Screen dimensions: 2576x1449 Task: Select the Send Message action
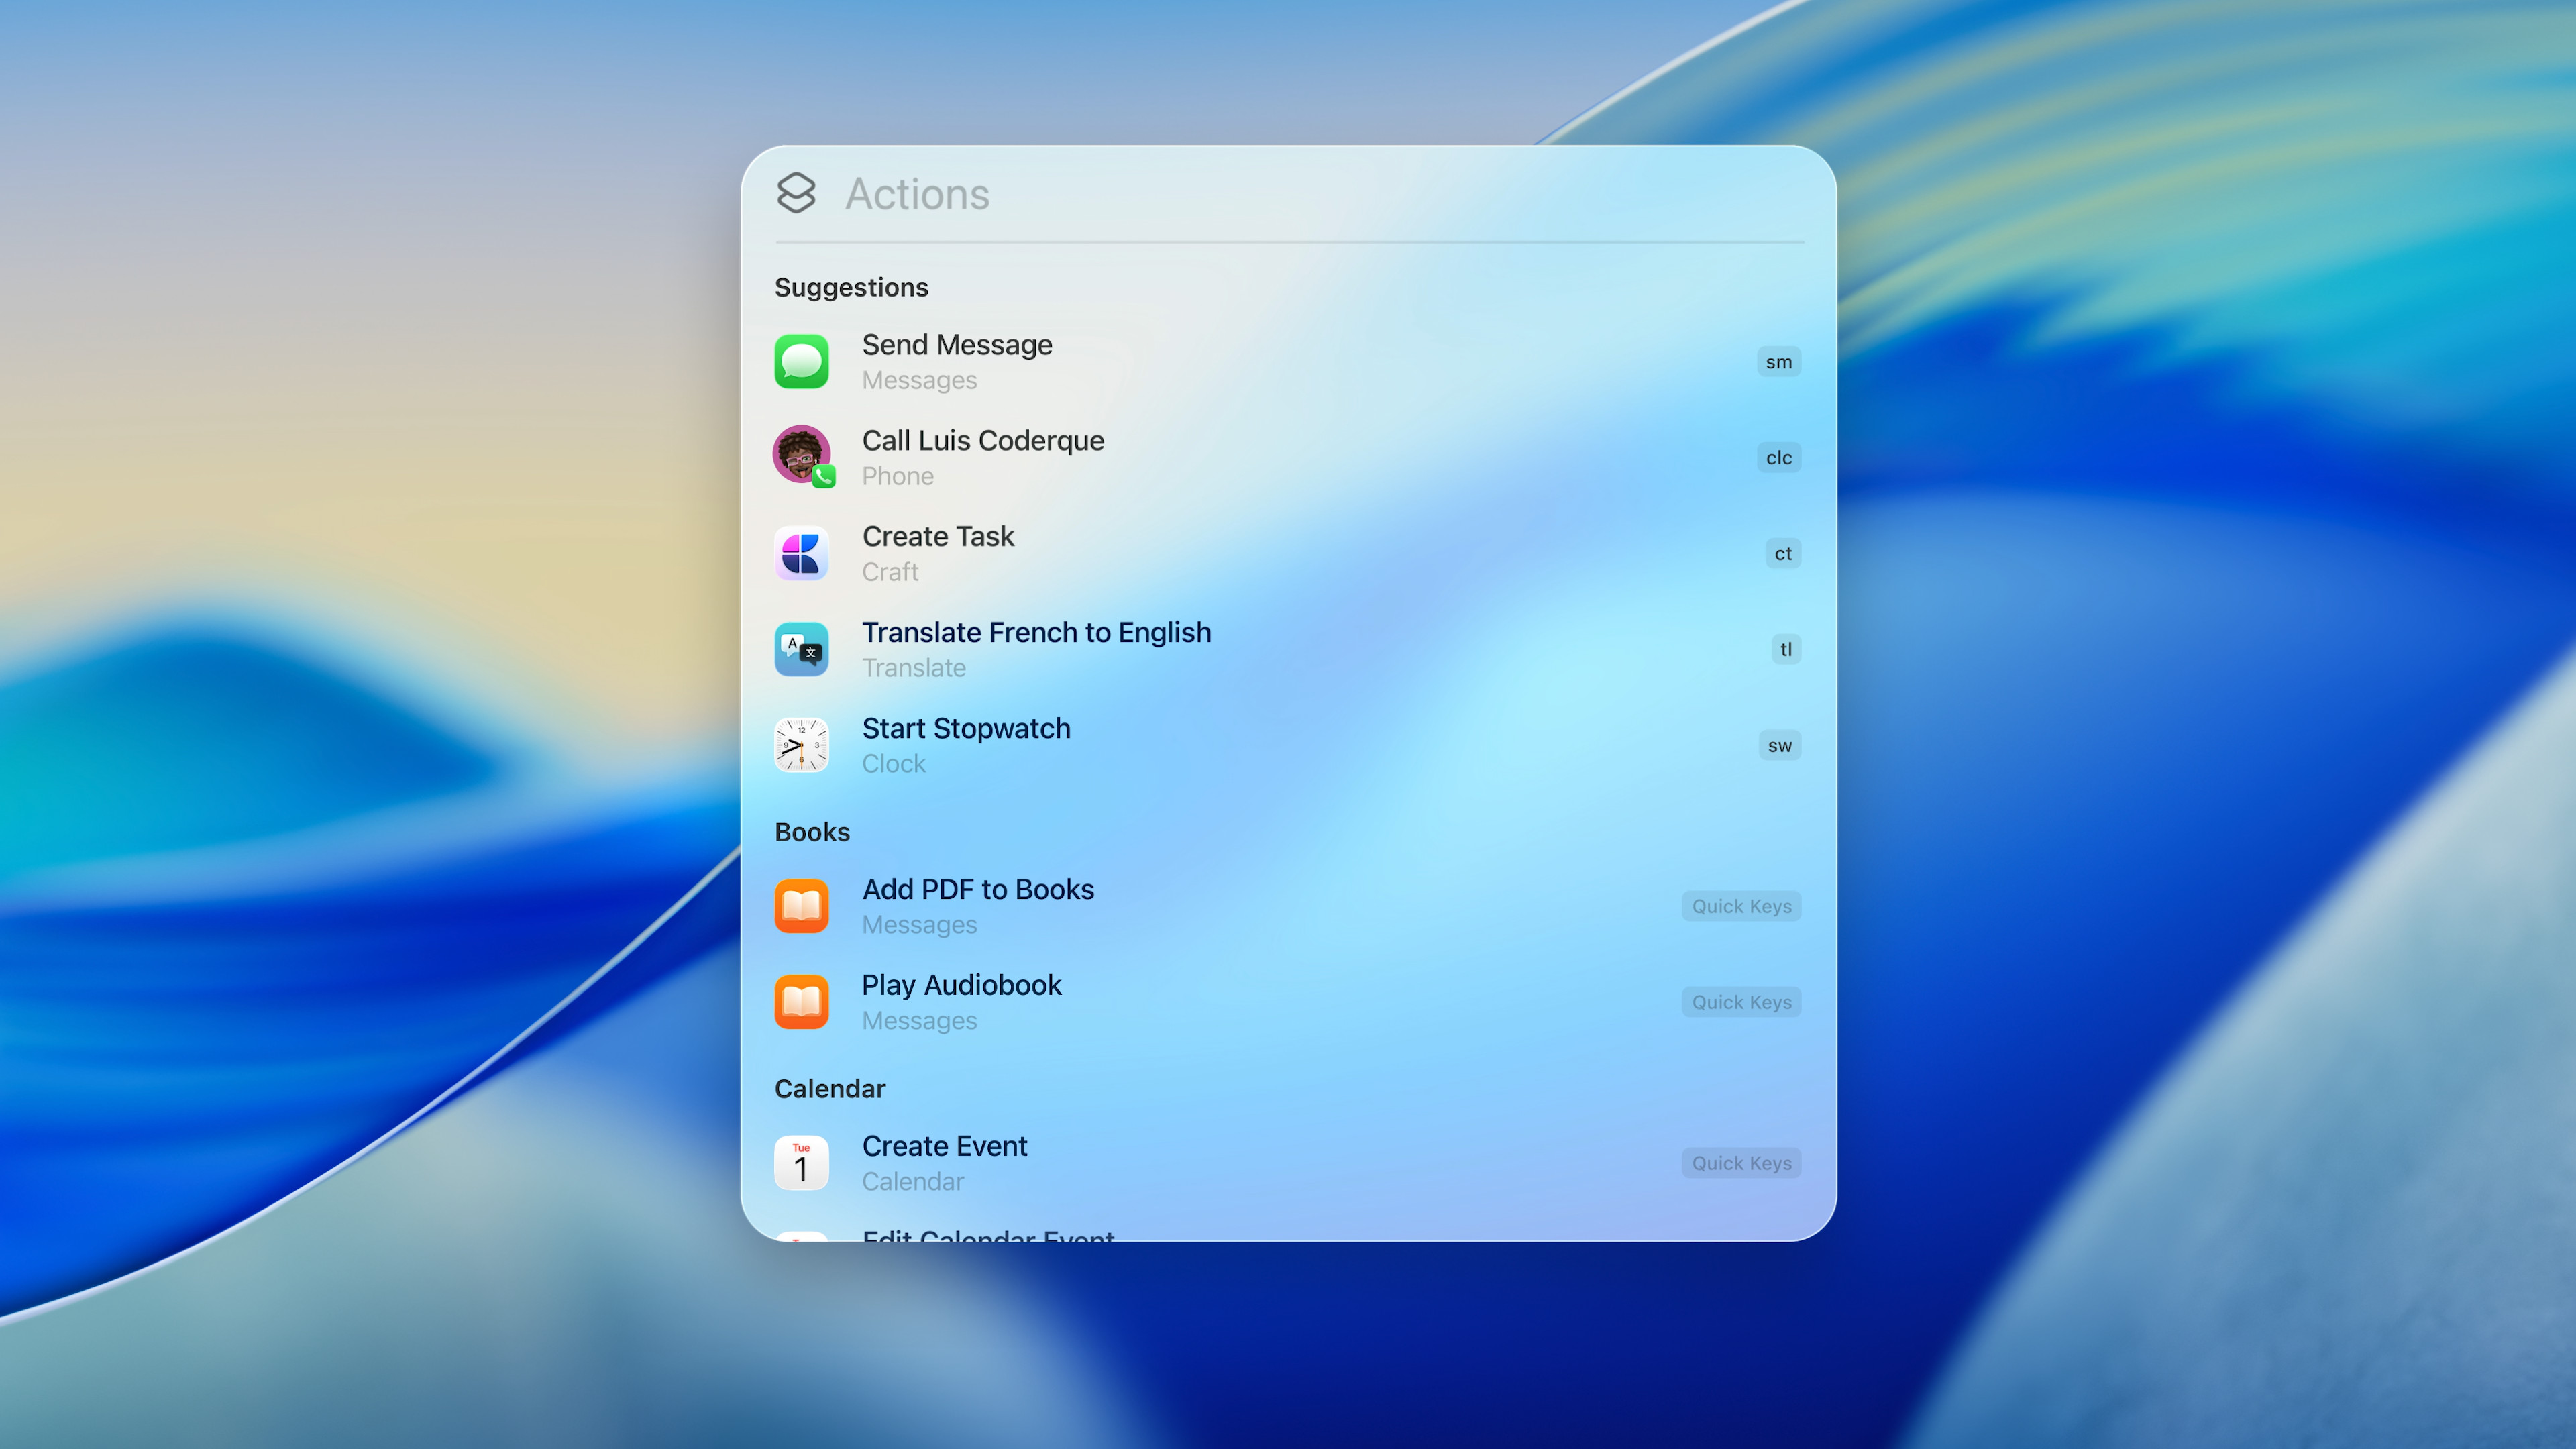click(956, 345)
